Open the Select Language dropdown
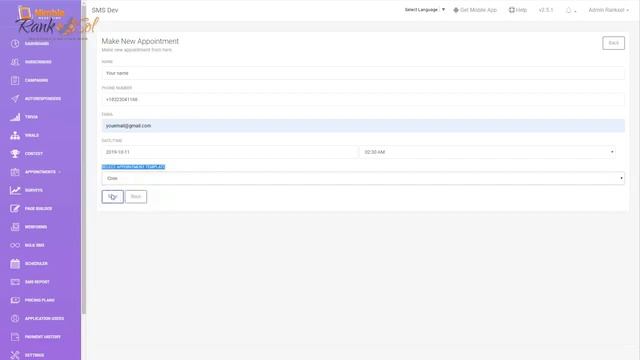The width and height of the screenshot is (640, 360). click(424, 10)
